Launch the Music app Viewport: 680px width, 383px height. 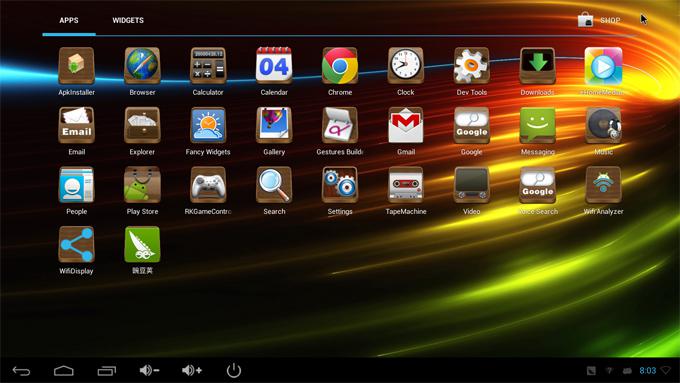(x=603, y=125)
